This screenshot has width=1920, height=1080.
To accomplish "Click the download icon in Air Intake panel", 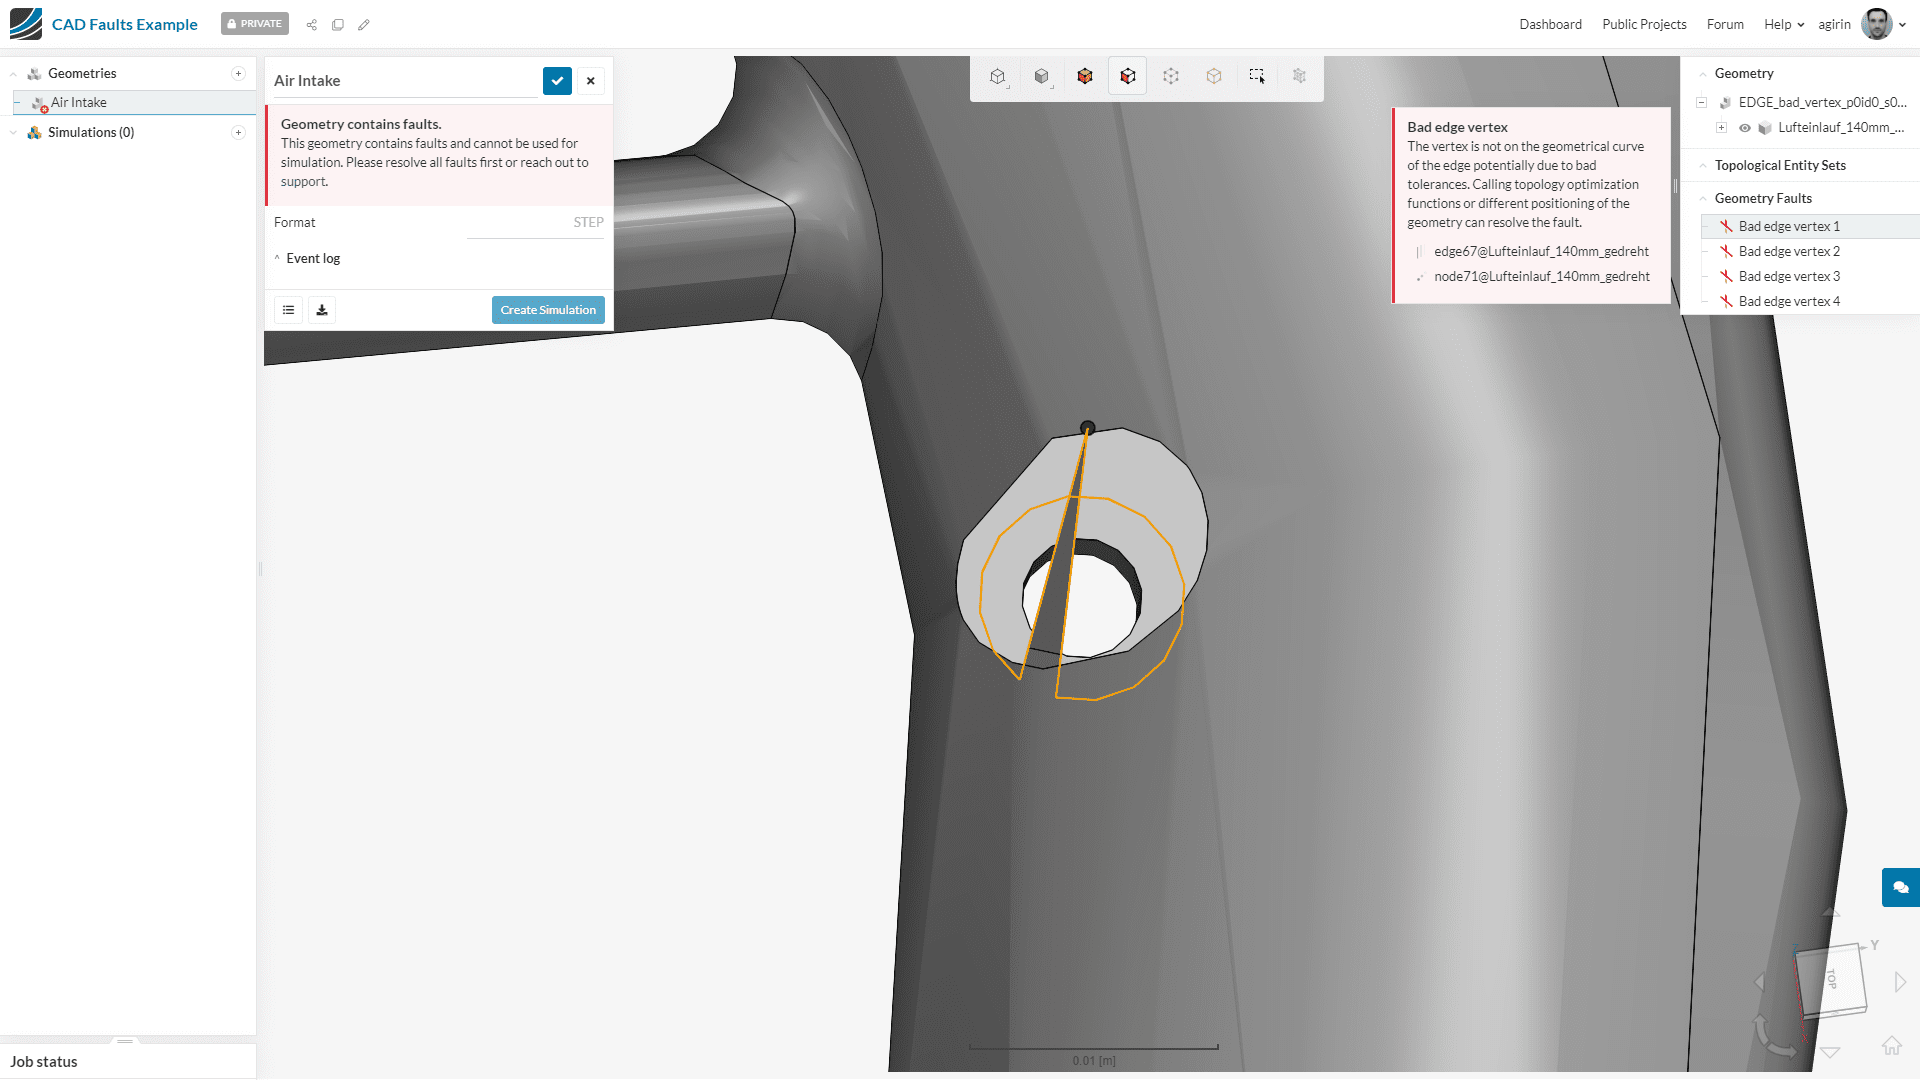I will click(x=322, y=310).
